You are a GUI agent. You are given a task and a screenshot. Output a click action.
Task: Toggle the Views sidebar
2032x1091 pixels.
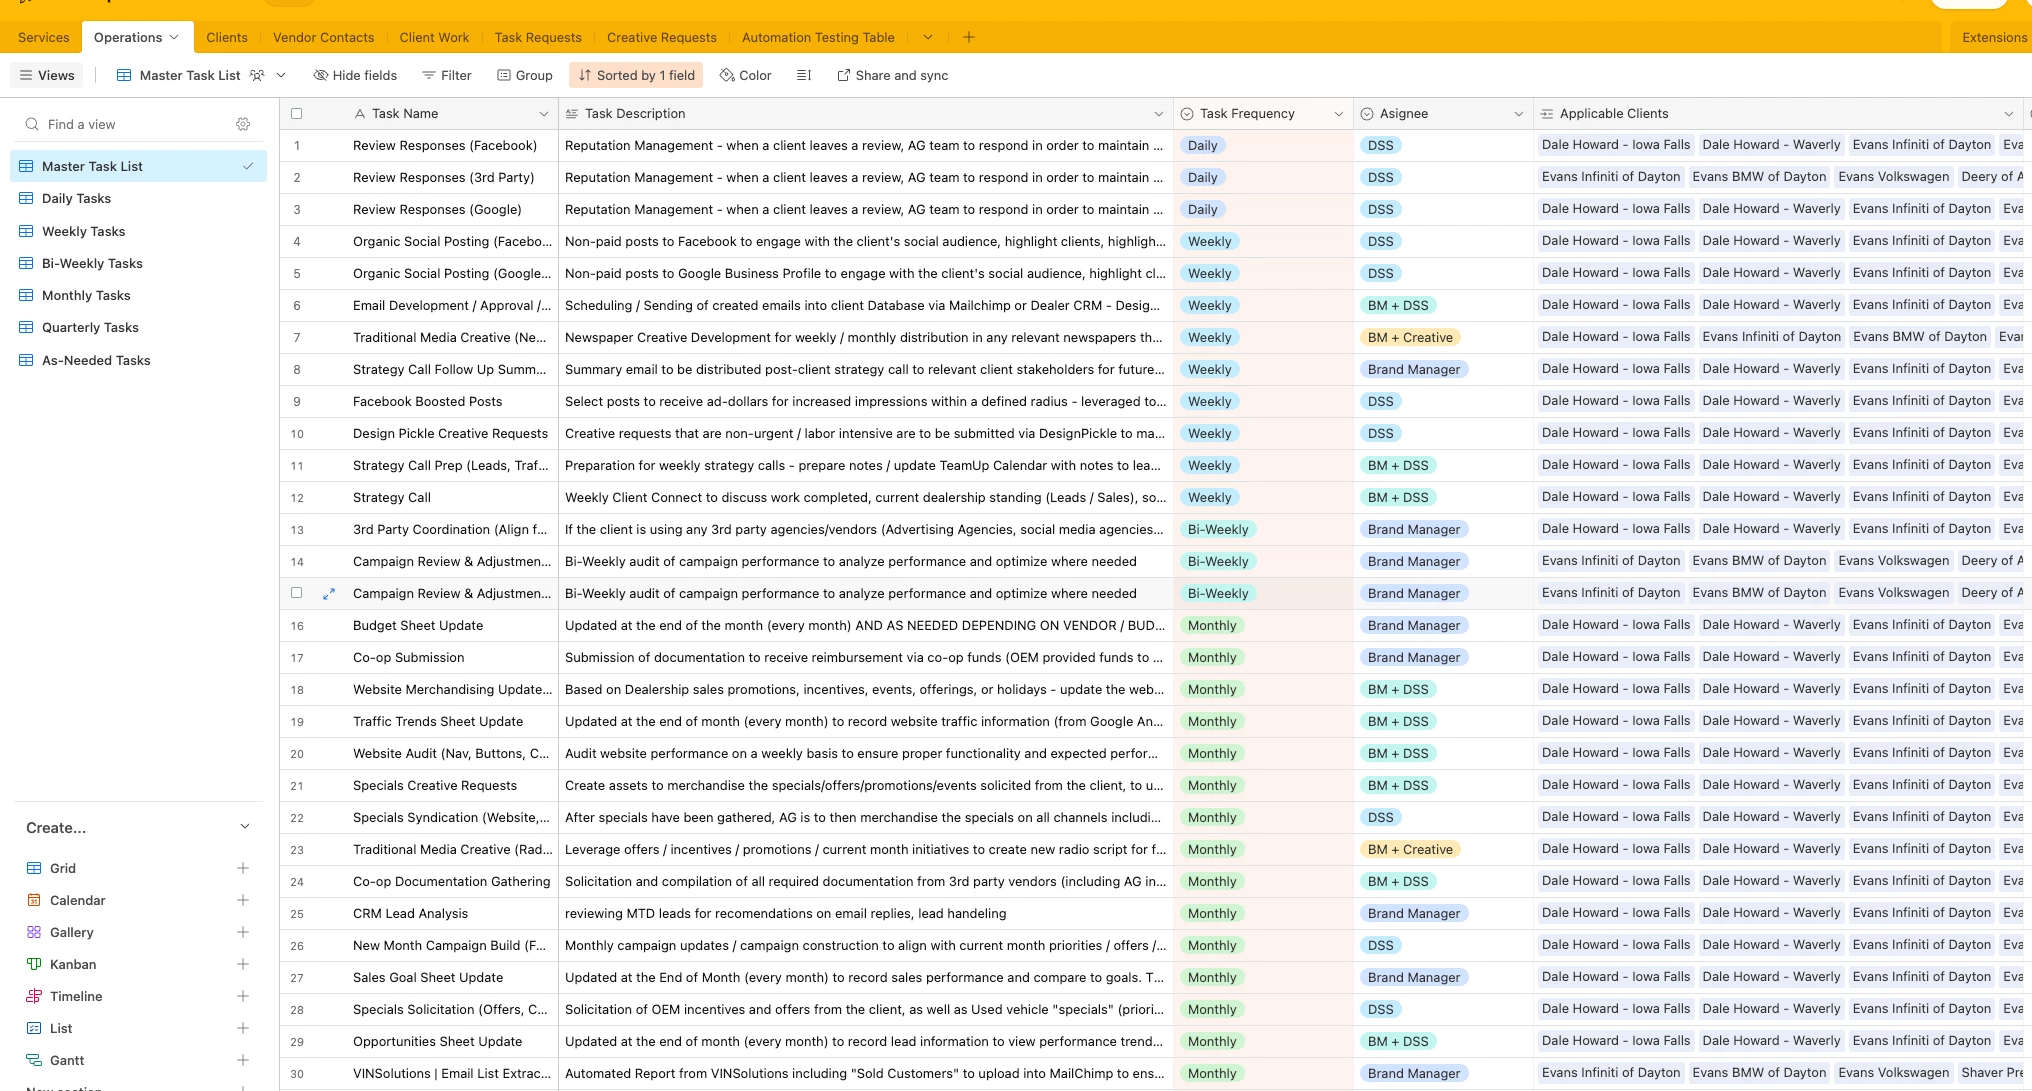(x=47, y=75)
